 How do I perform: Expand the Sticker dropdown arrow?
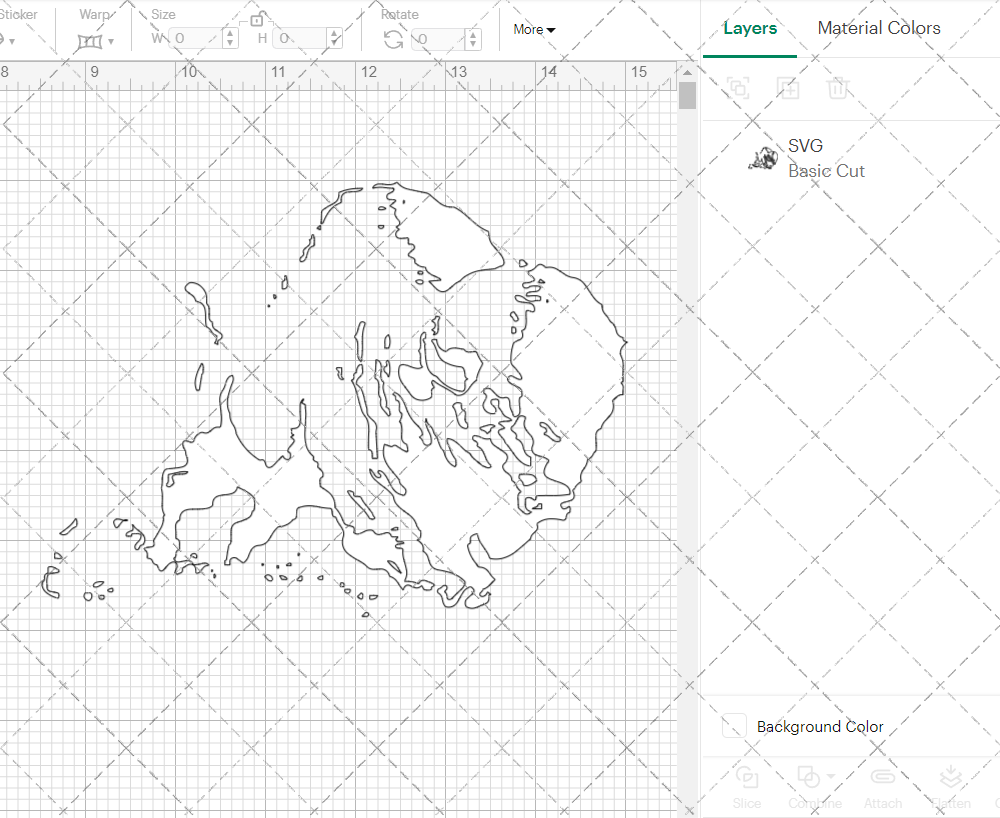point(11,42)
